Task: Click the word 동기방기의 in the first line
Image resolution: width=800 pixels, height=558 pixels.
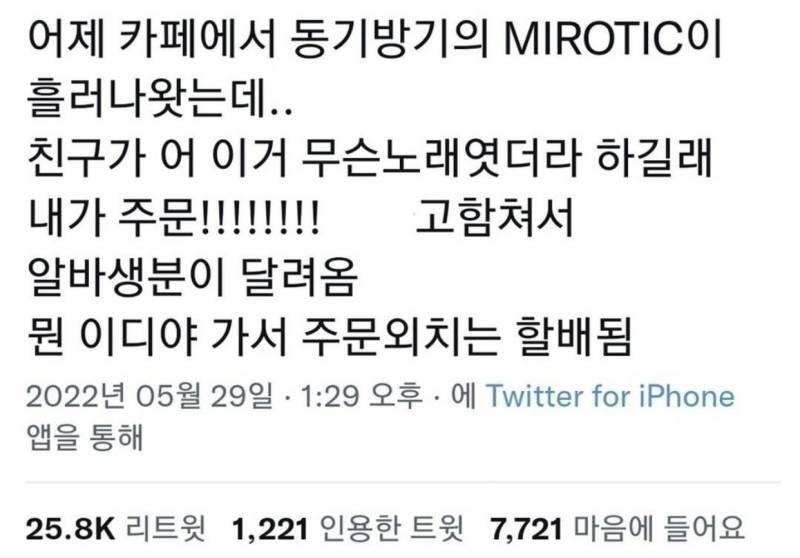Action: coord(390,40)
